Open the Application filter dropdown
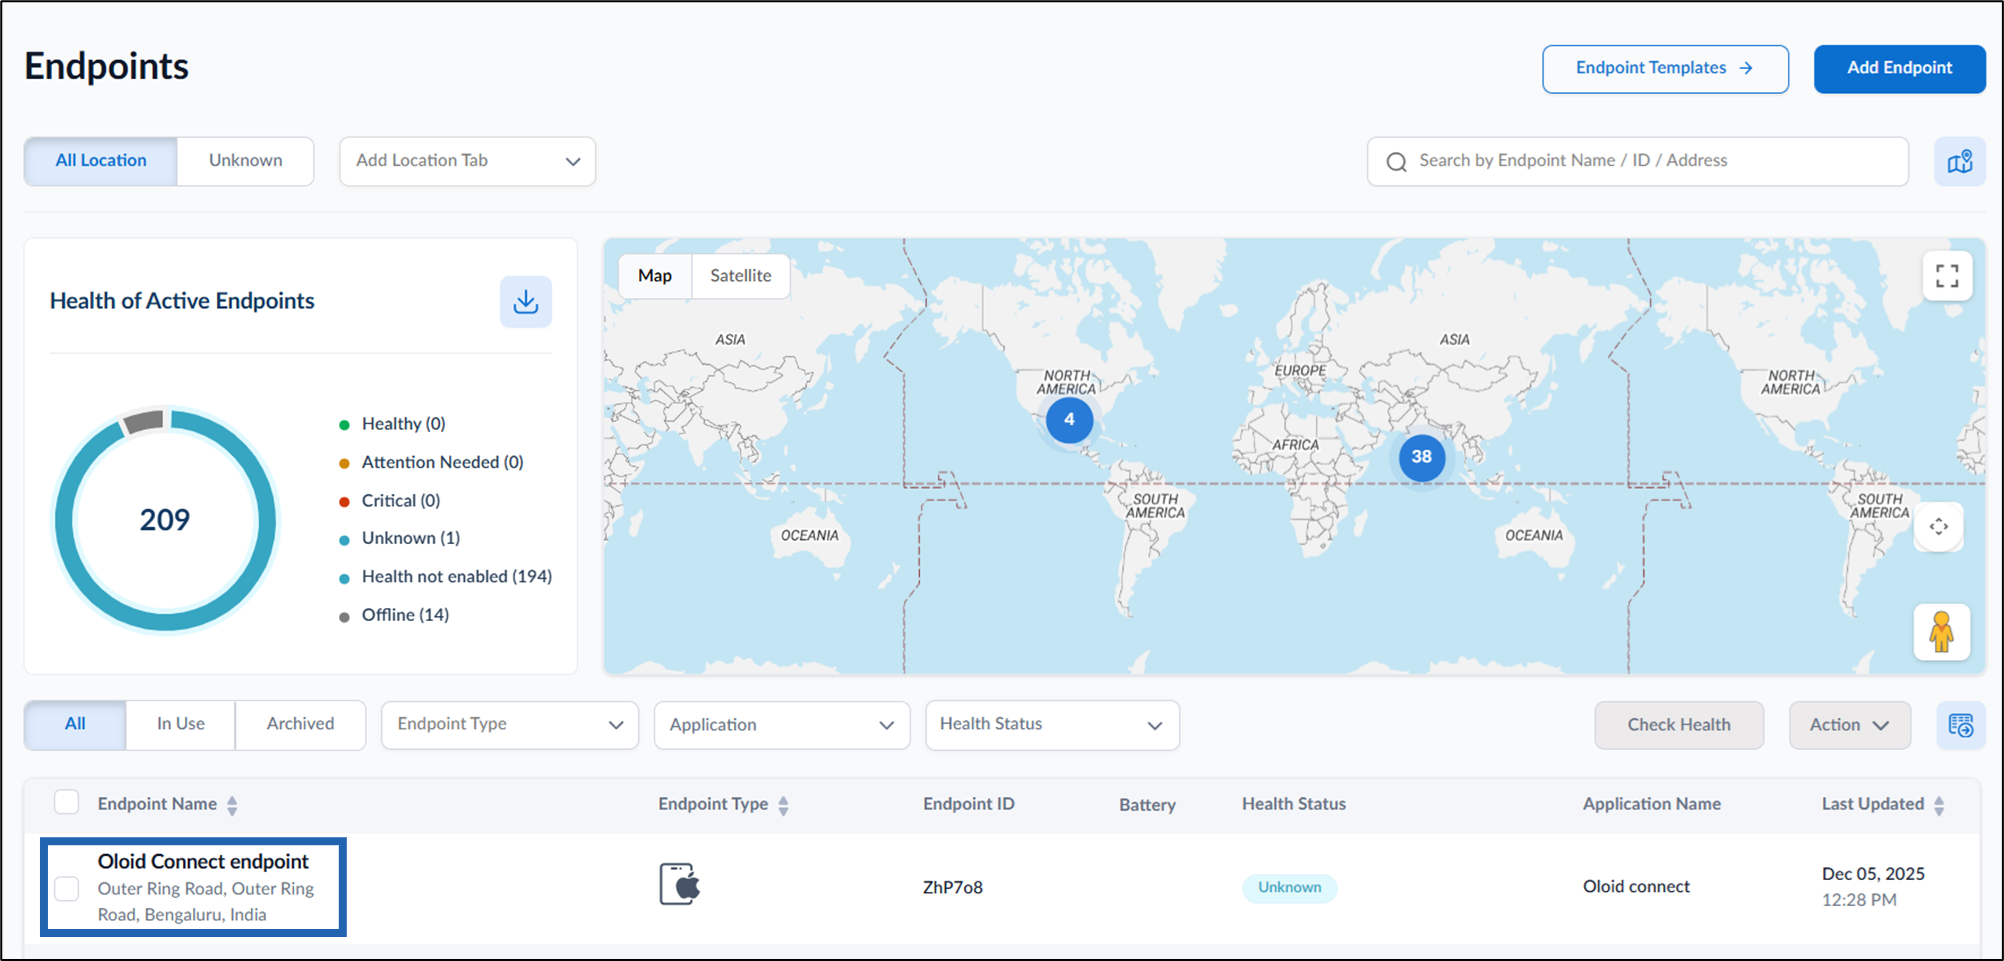Image resolution: width=2004 pixels, height=961 pixels. 782,725
